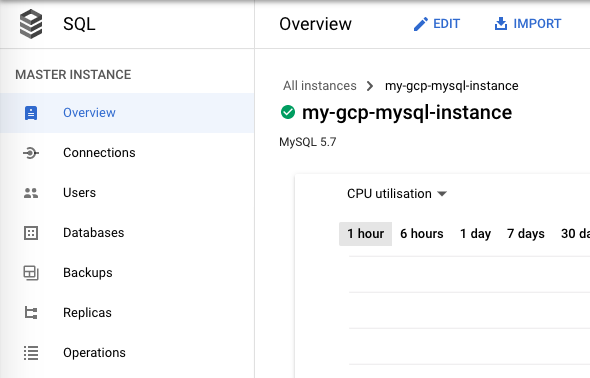Click the download icon beside IMPORT
The height and width of the screenshot is (378, 590).
501,24
